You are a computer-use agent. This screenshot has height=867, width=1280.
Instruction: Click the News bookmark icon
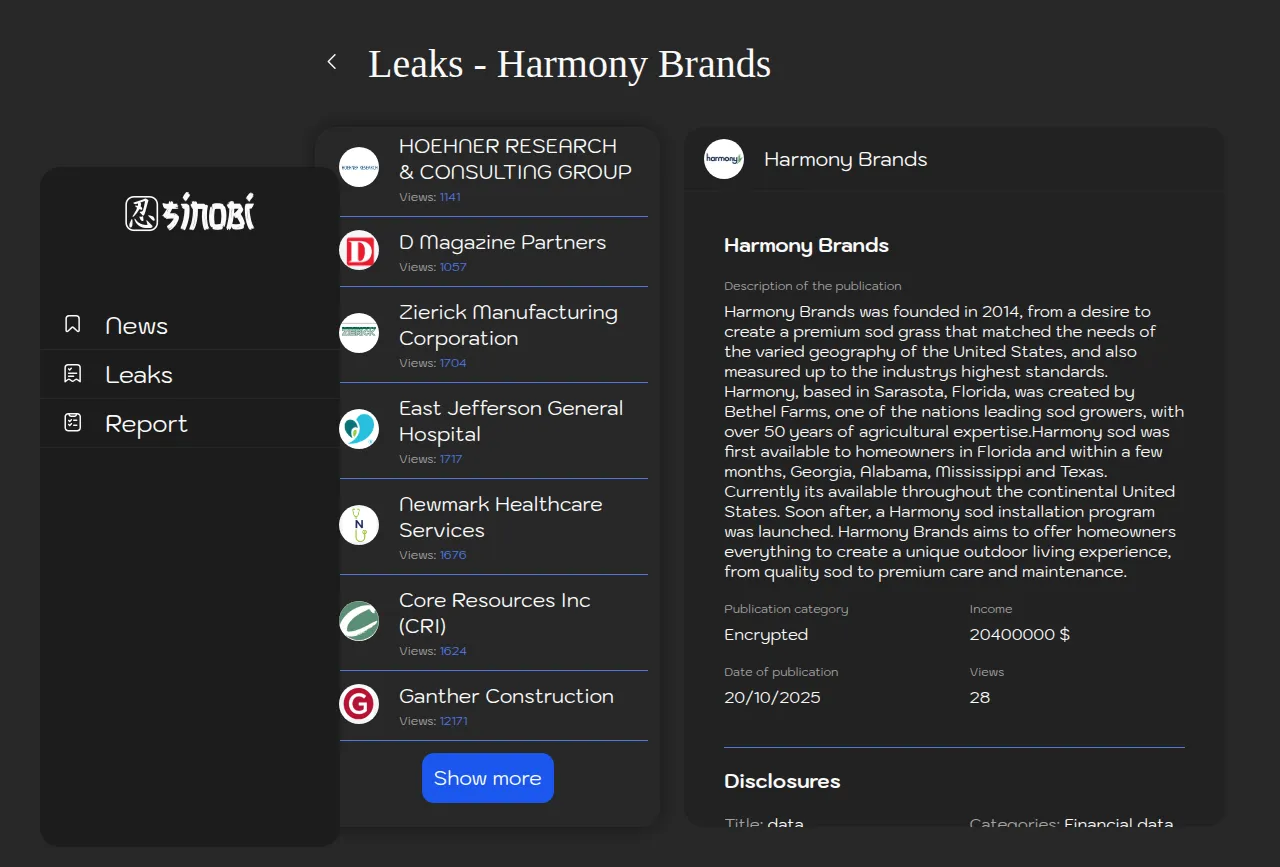[x=72, y=324]
